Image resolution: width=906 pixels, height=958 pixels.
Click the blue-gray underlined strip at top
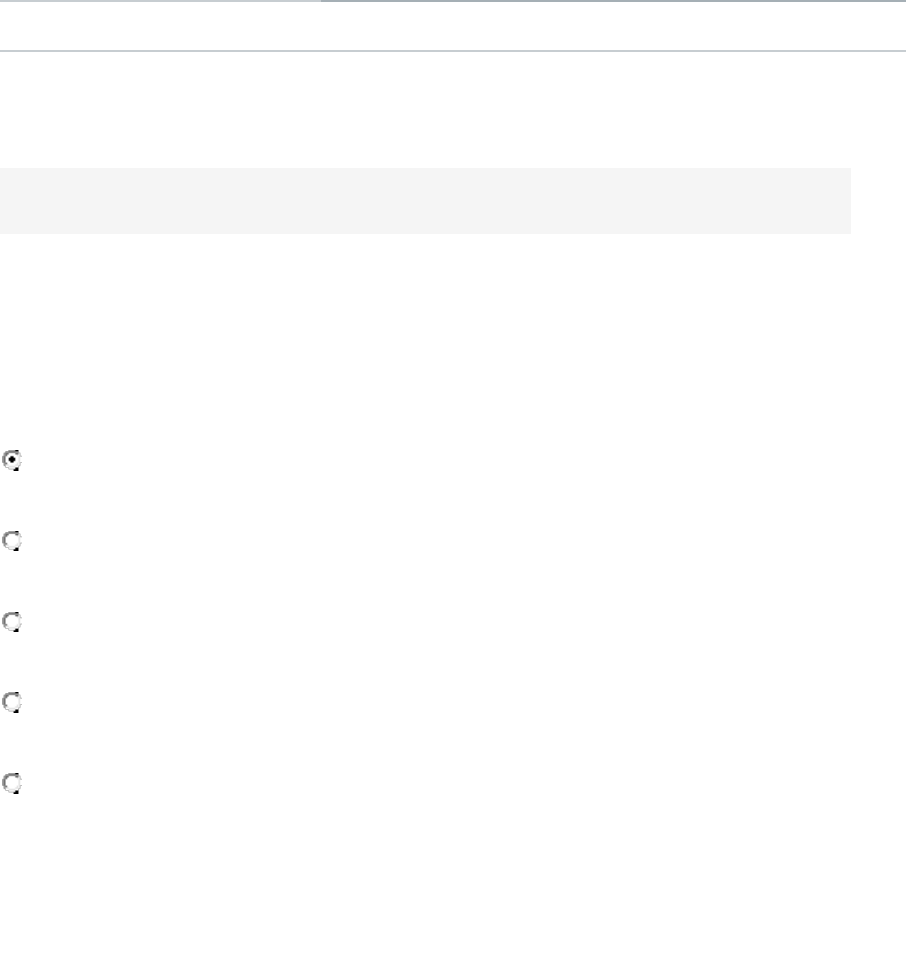point(612,2)
